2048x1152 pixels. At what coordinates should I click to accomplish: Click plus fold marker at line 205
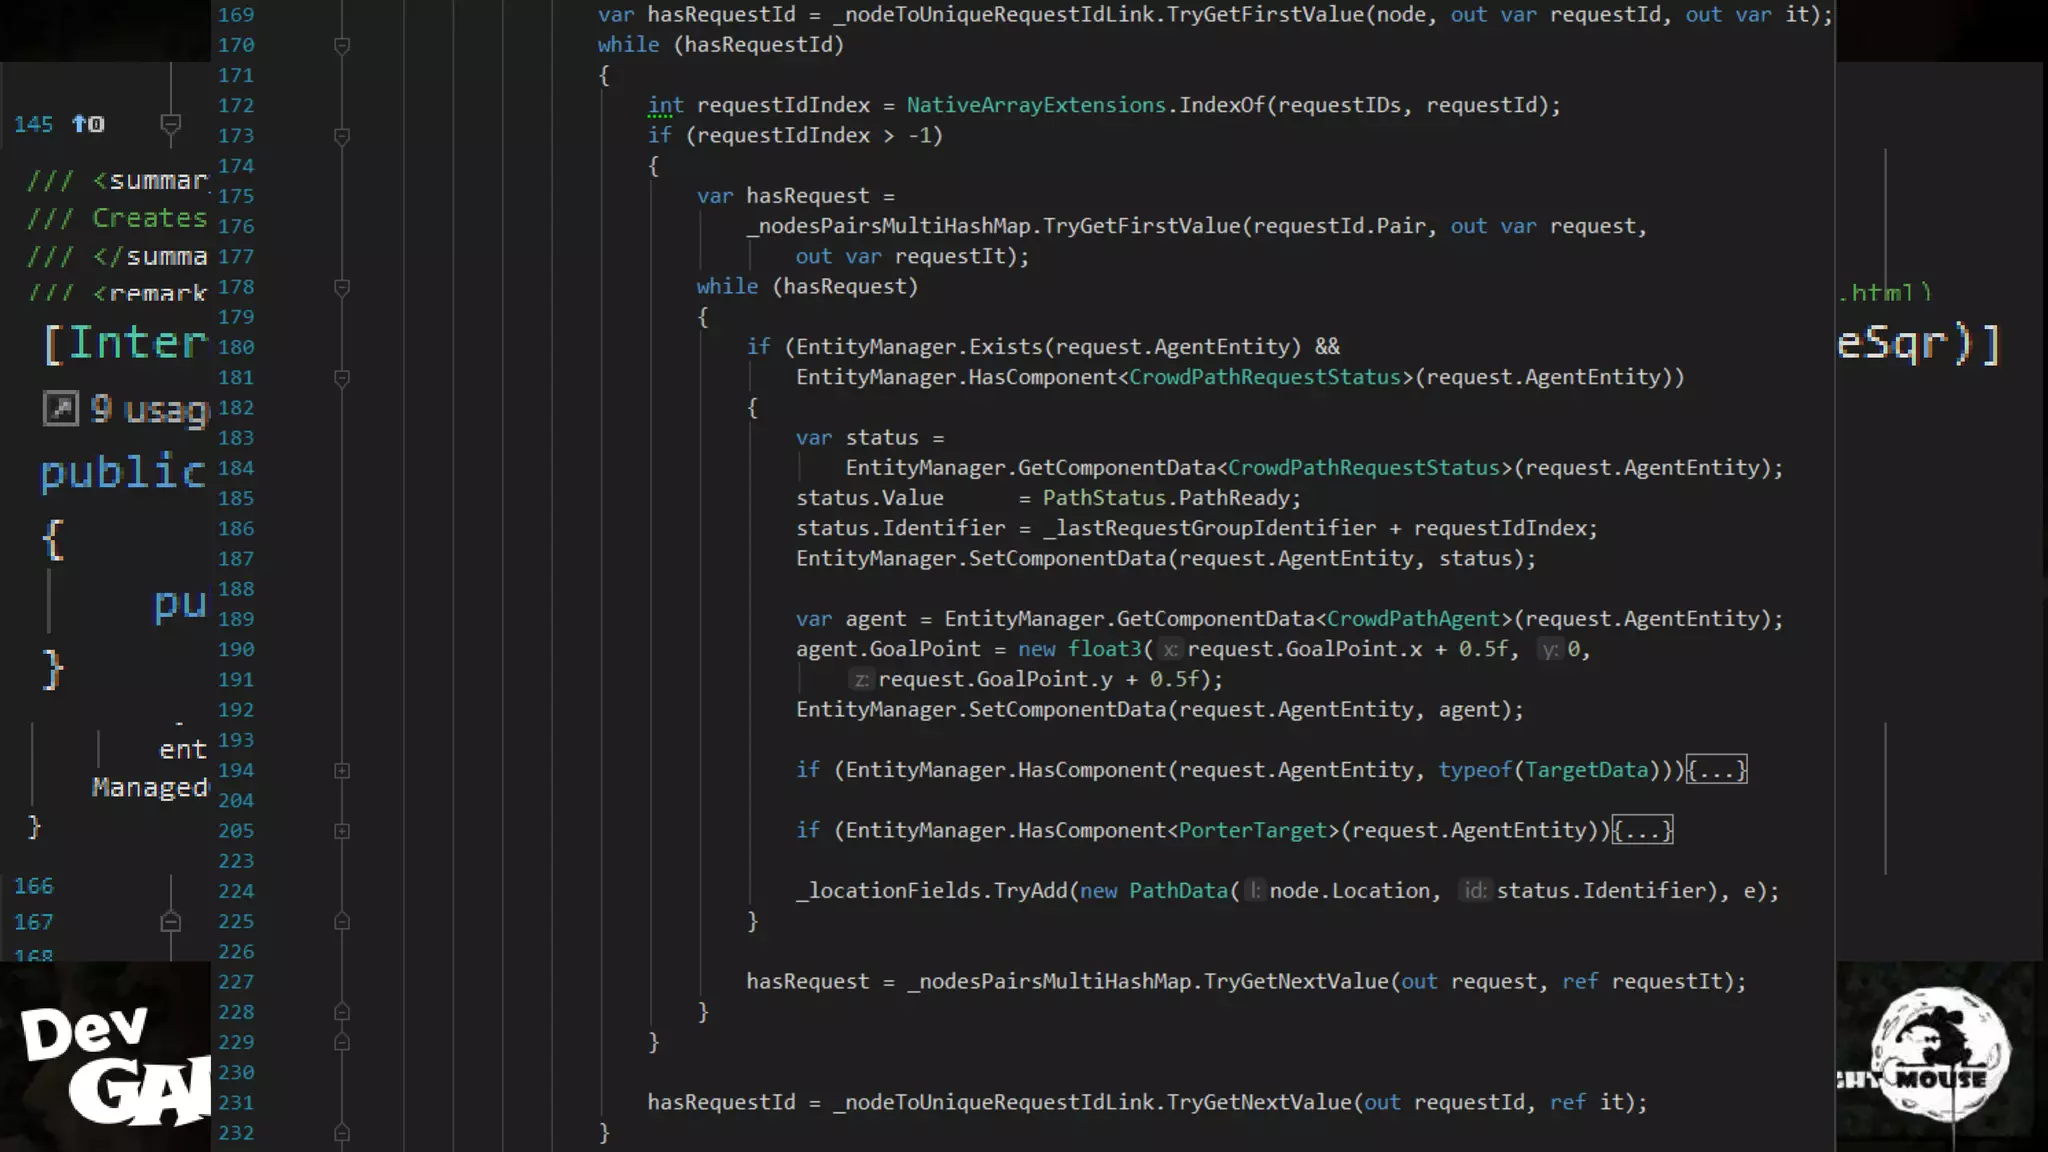[x=342, y=831]
